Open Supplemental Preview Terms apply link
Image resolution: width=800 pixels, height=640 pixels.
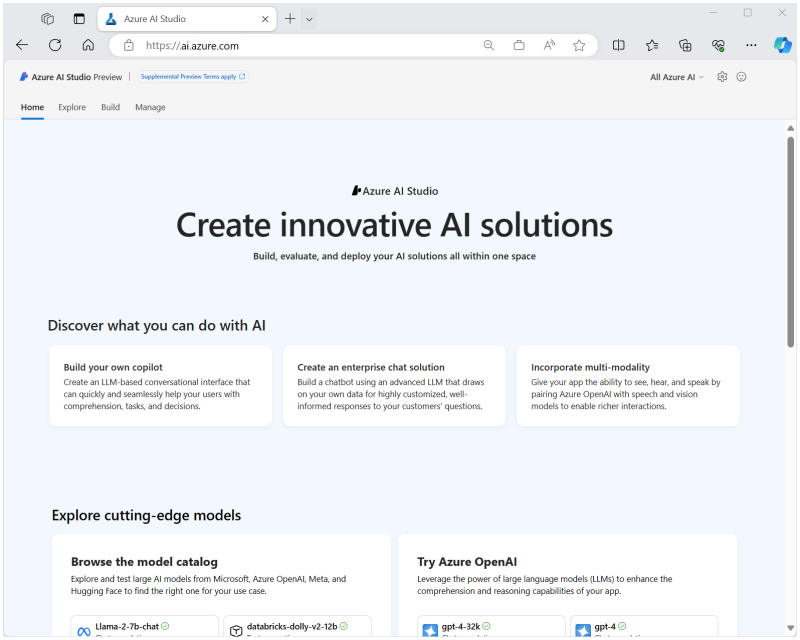click(193, 77)
